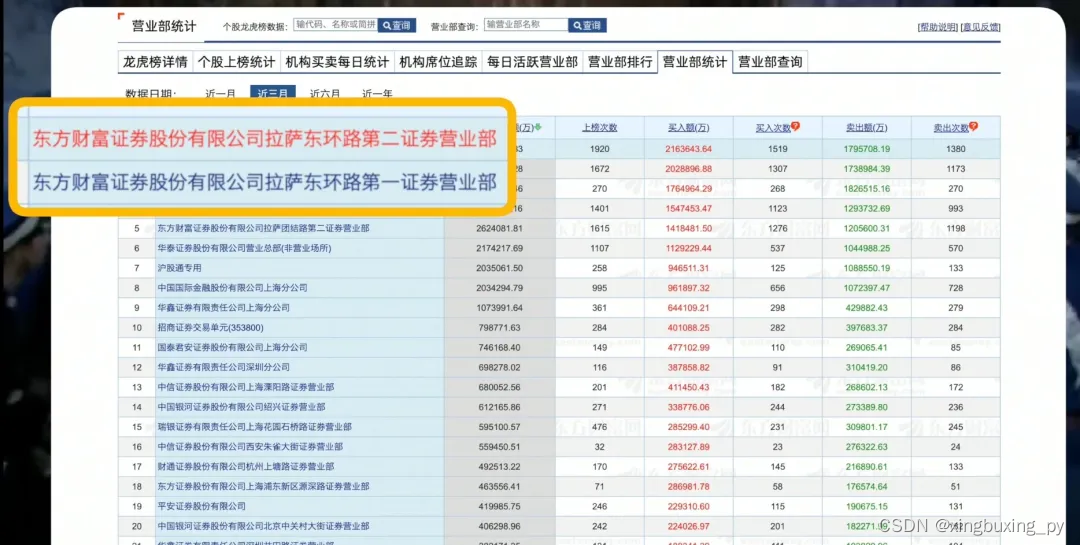Click the sell amount 309801.17

pyautogui.click(x=866, y=427)
